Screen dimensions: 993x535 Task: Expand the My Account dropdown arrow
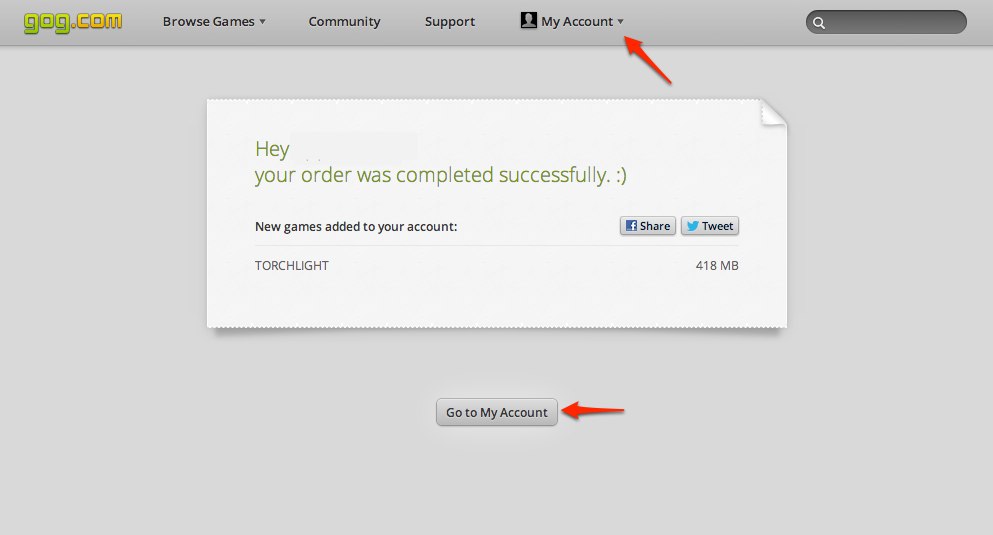pos(621,22)
